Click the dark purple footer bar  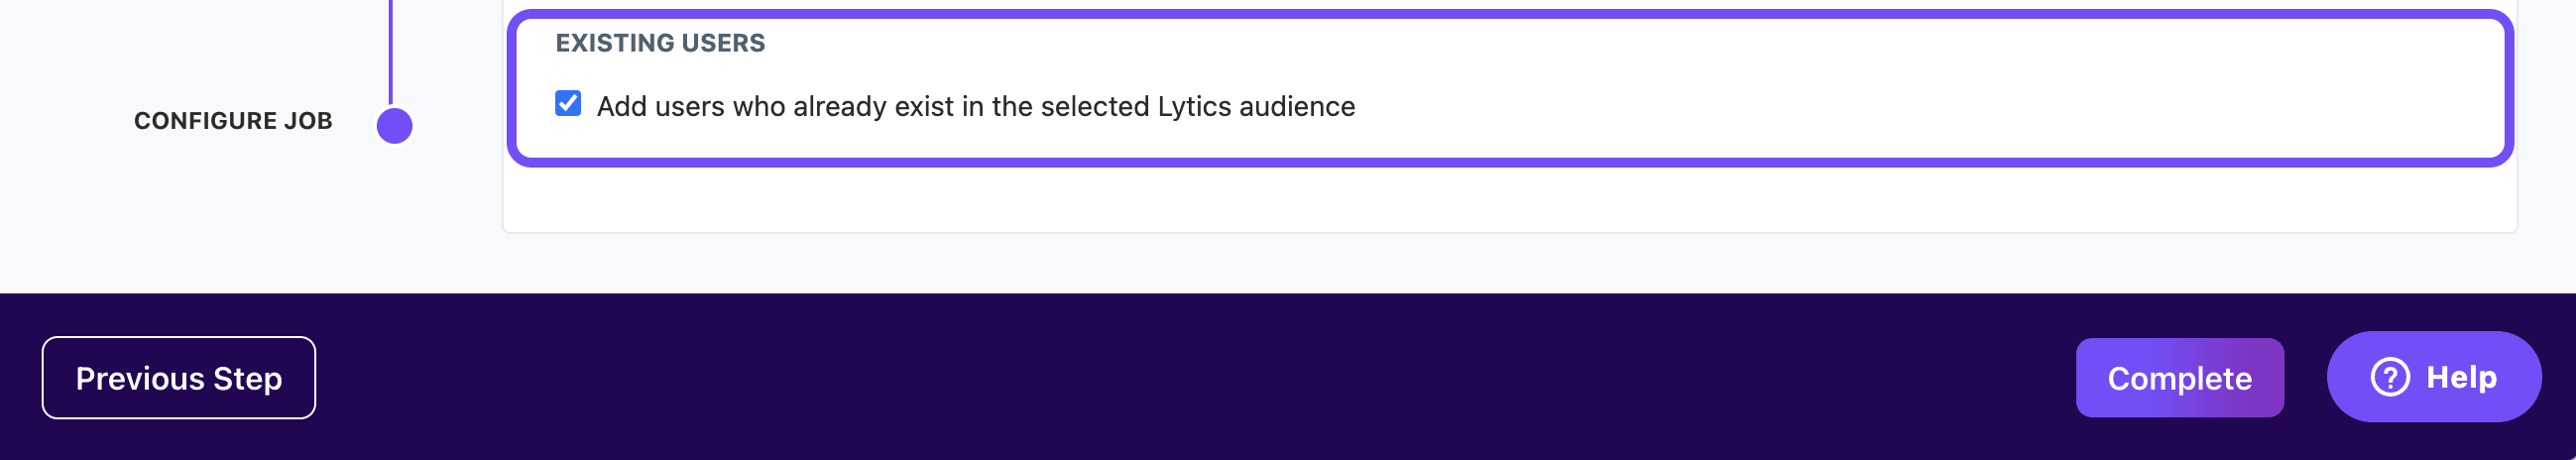click(1200, 378)
